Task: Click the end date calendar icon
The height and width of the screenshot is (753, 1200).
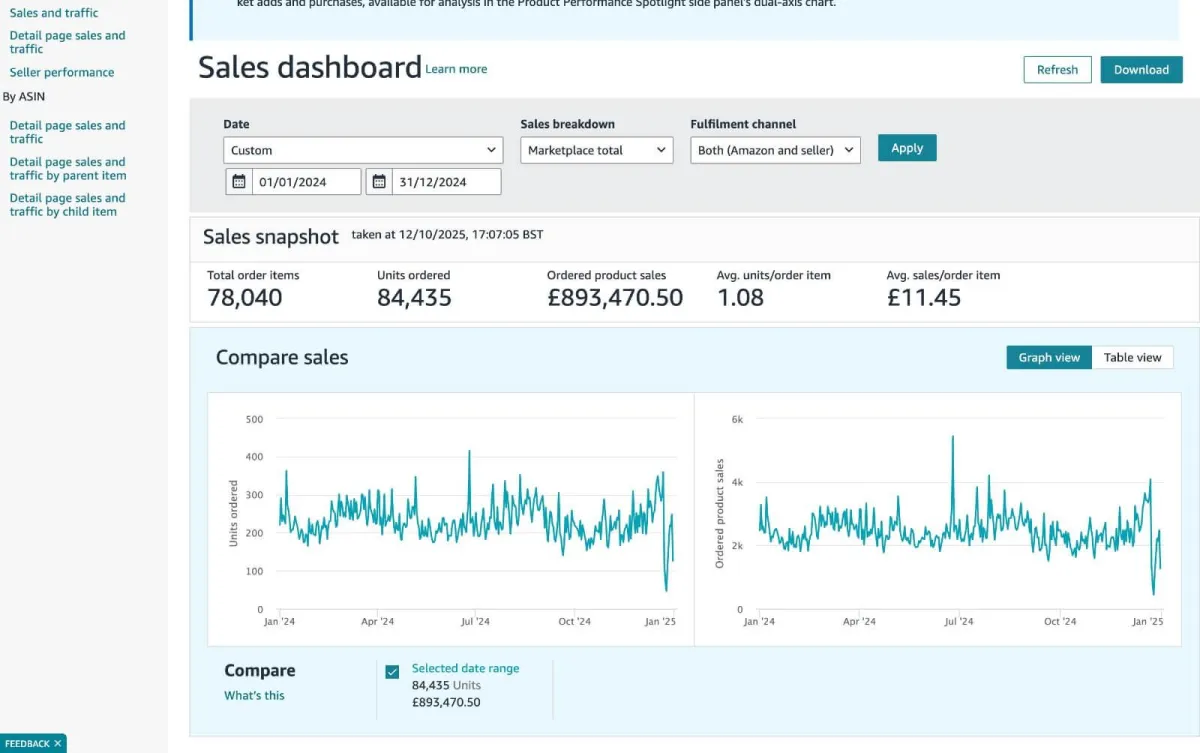Action: (379, 182)
